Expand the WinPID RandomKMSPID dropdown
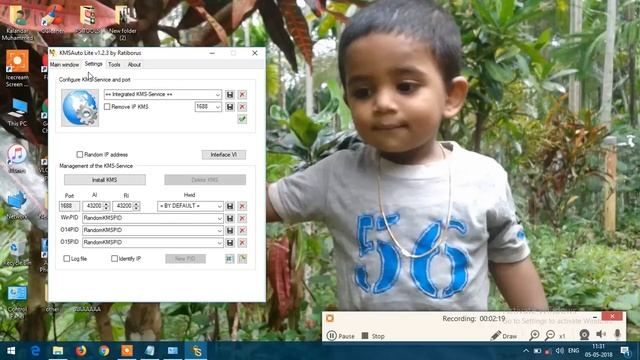The image size is (640, 360). (x=219, y=218)
